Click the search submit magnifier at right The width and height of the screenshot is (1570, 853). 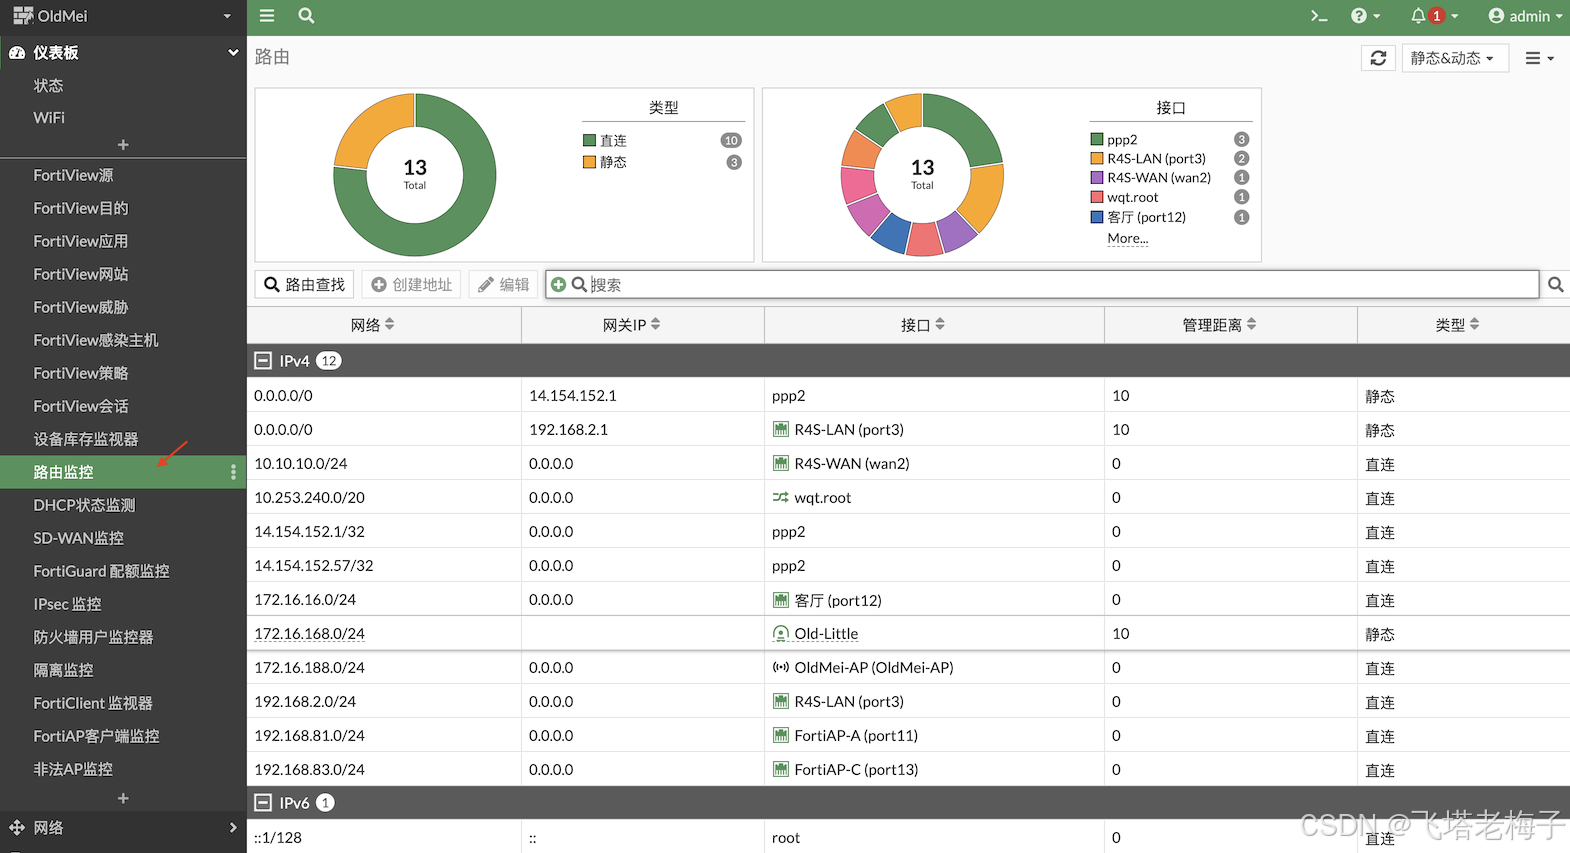[1555, 285]
